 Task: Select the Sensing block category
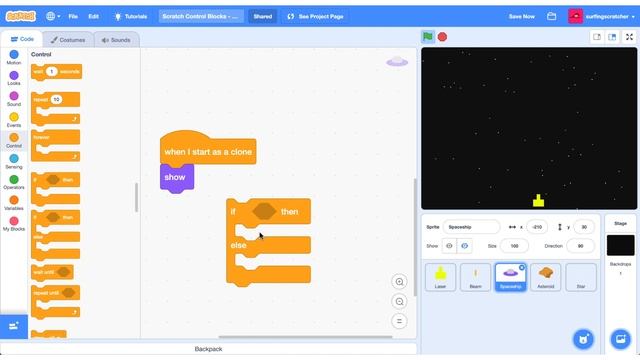[x=14, y=161]
